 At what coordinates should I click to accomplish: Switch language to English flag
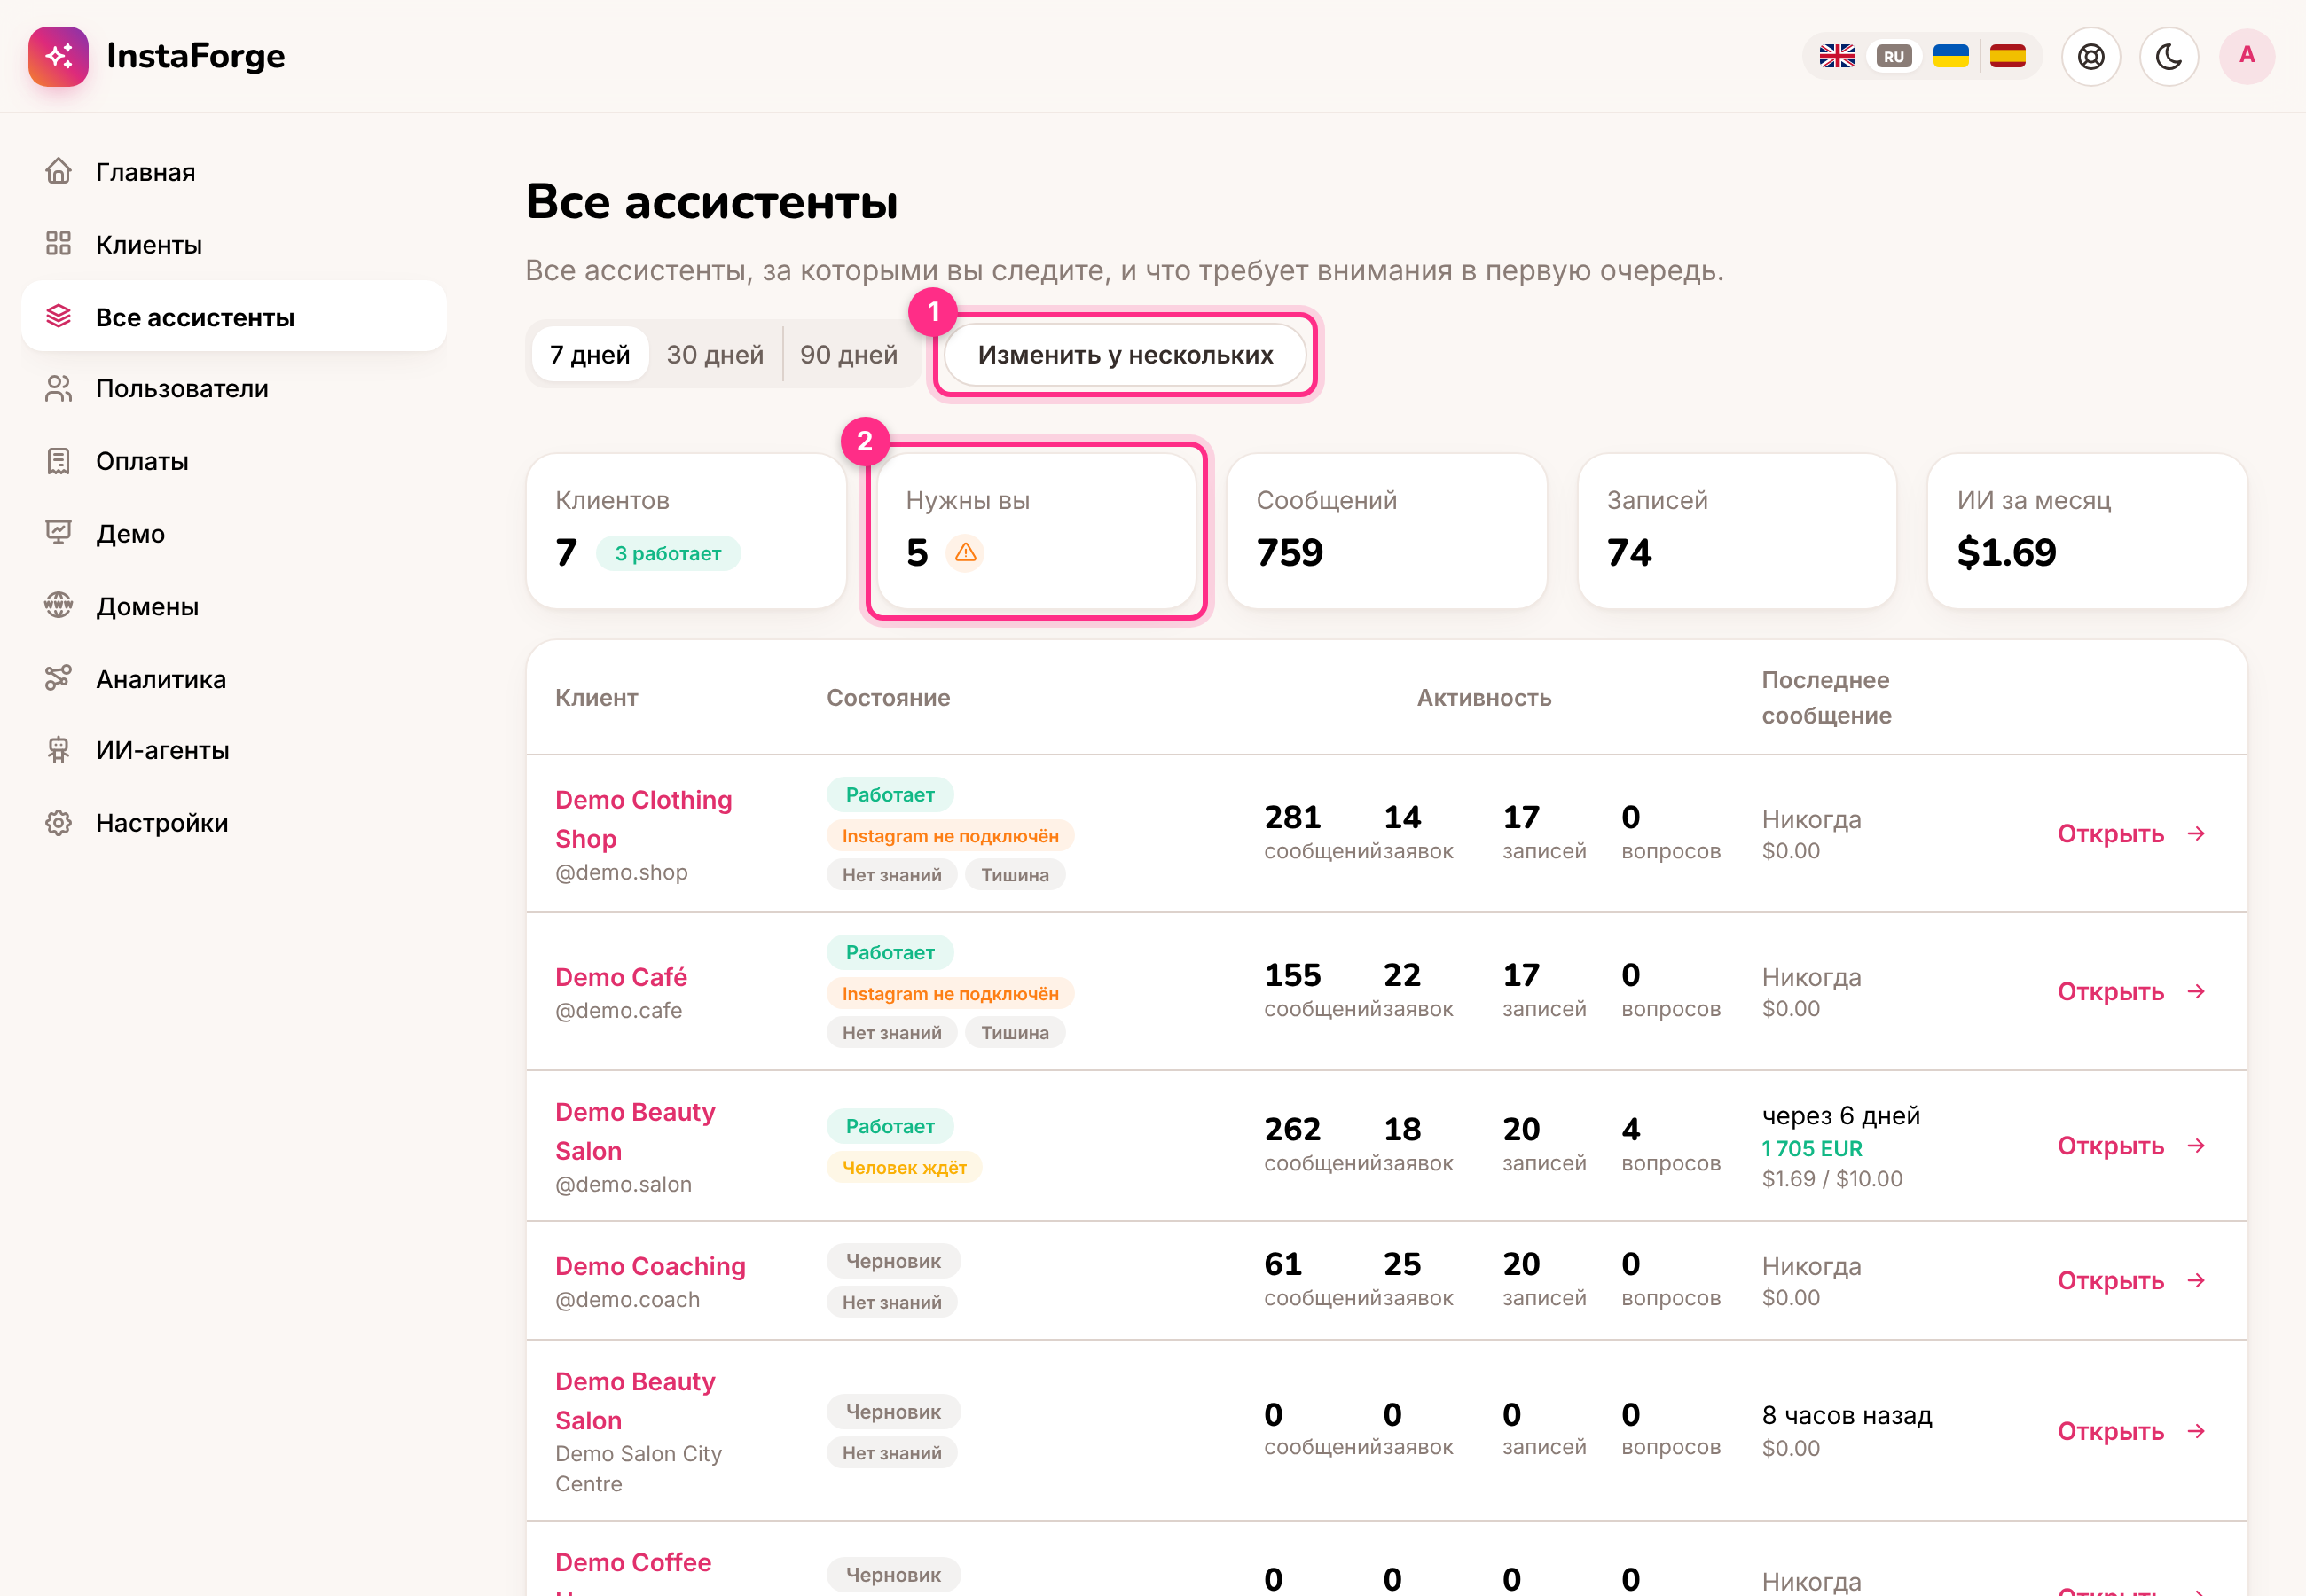tap(1837, 56)
